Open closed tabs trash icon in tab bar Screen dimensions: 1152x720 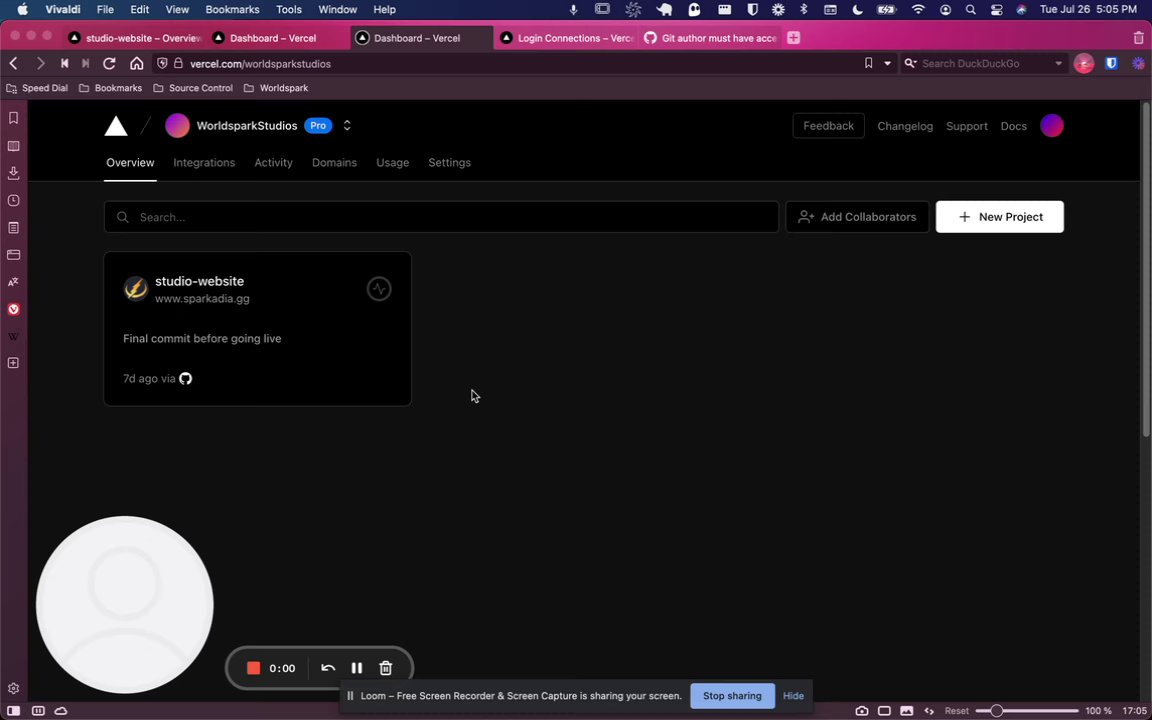click(1138, 38)
